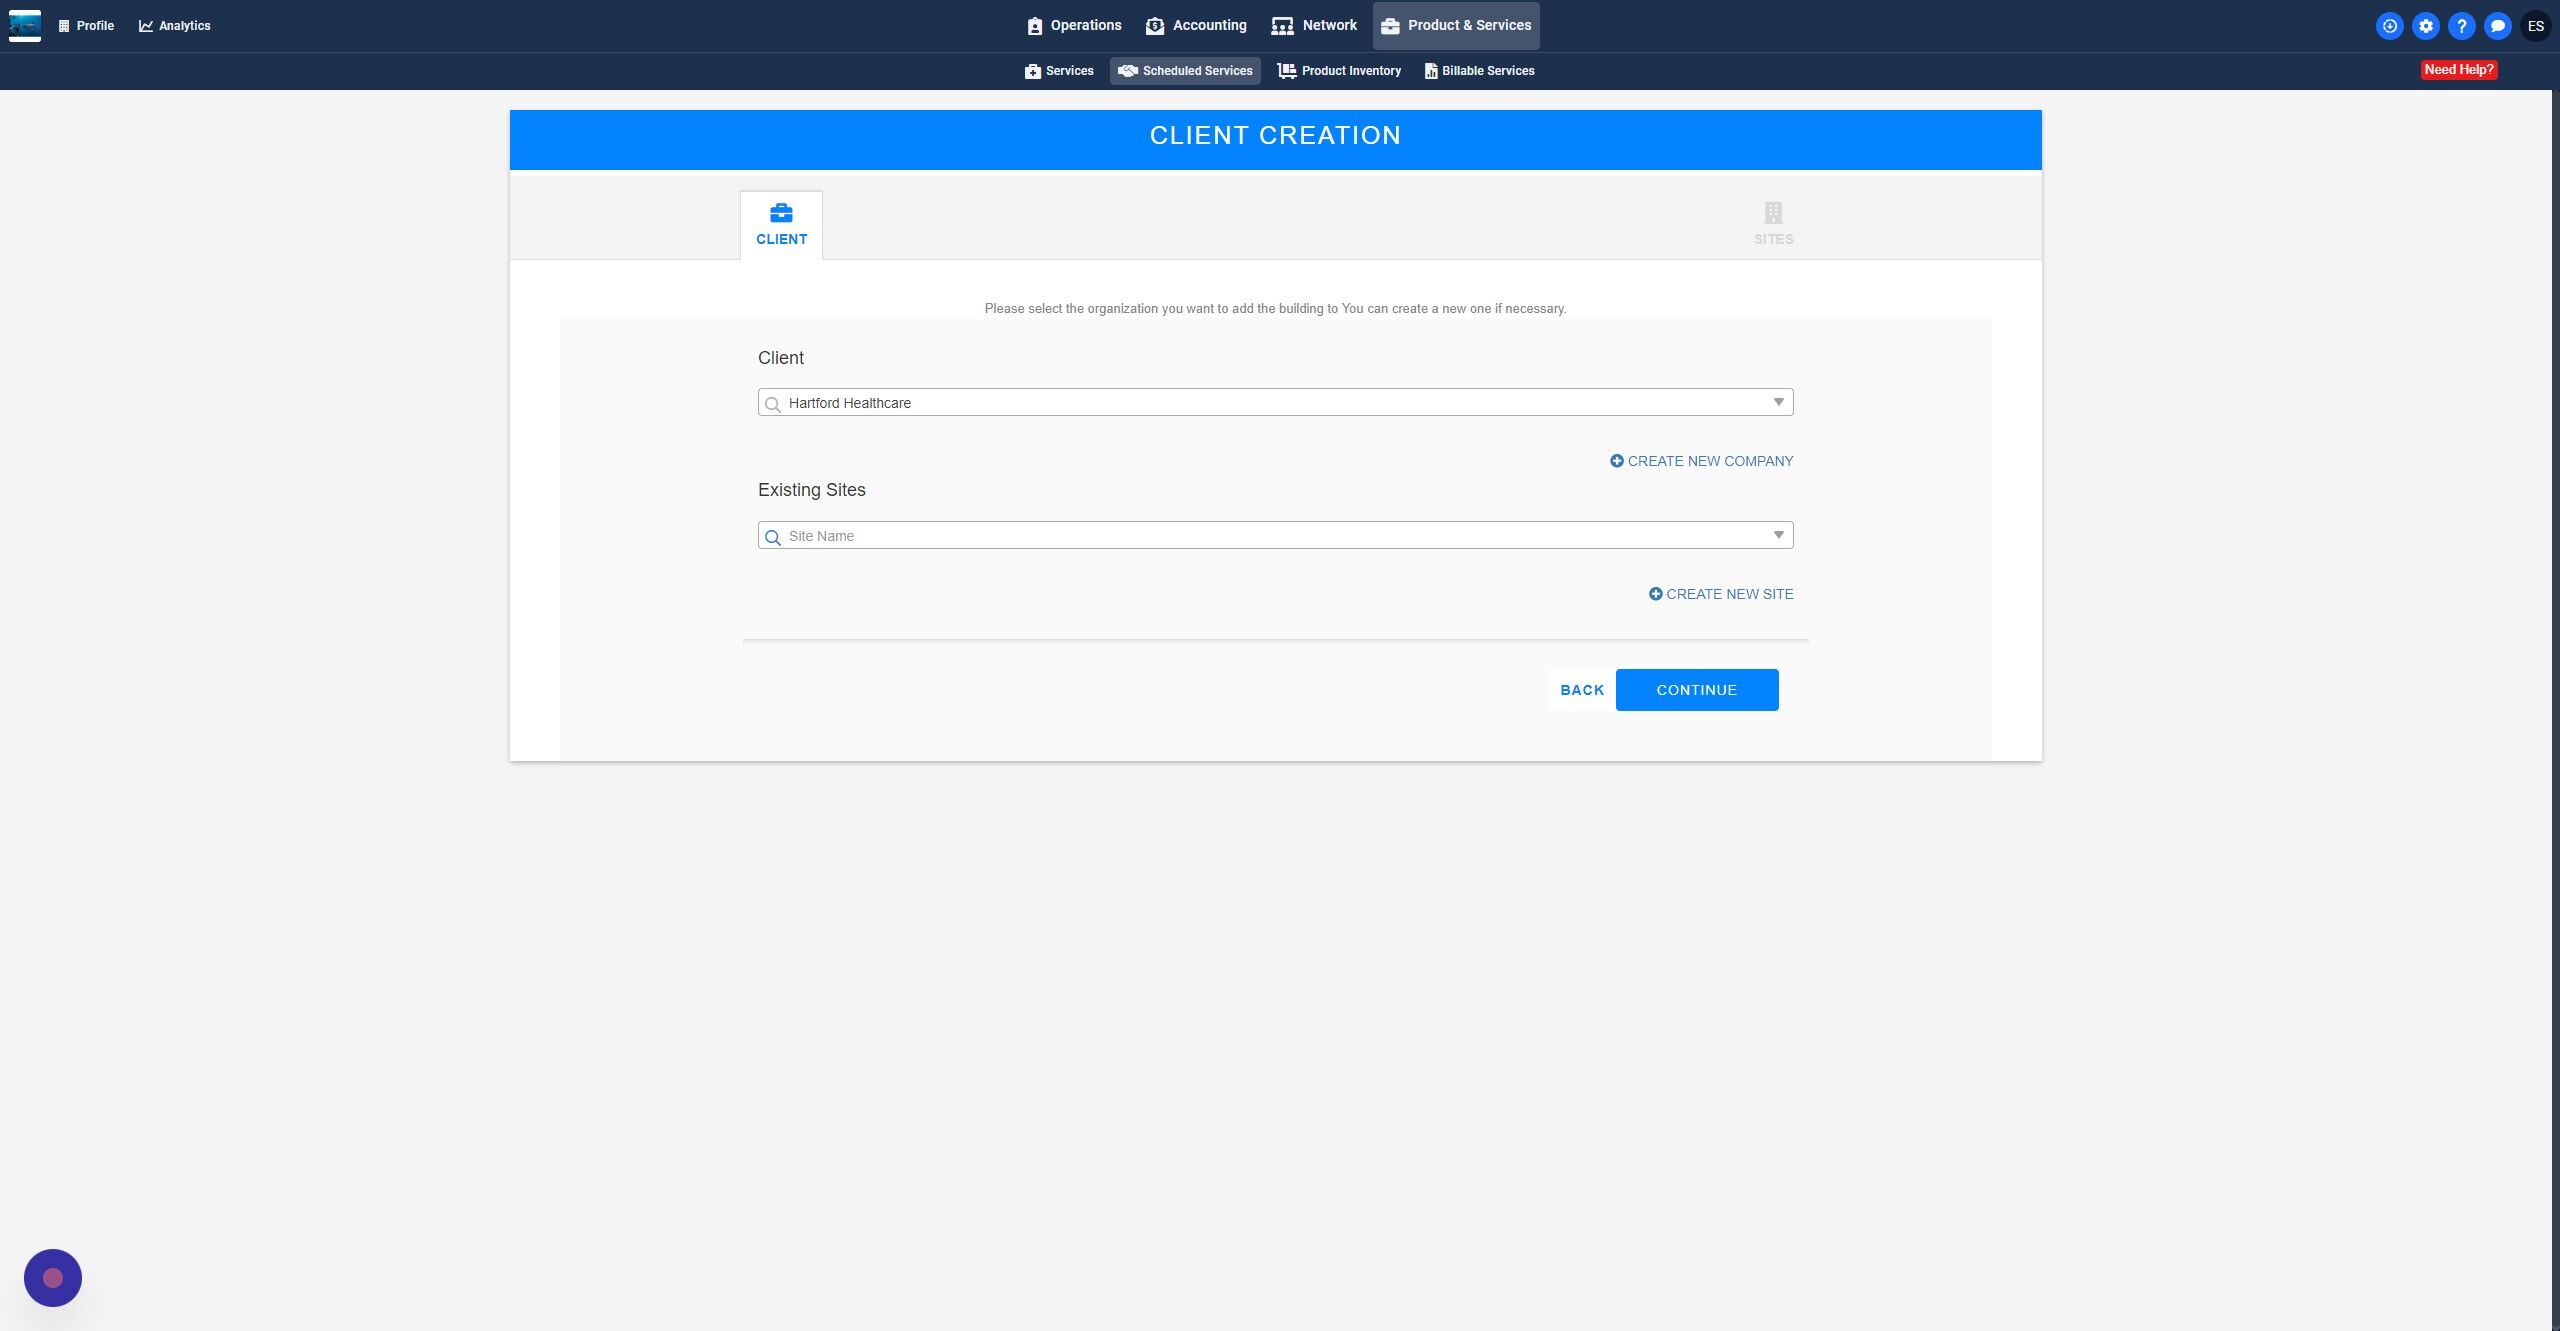
Task: Open the Operations menu
Action: [1074, 25]
